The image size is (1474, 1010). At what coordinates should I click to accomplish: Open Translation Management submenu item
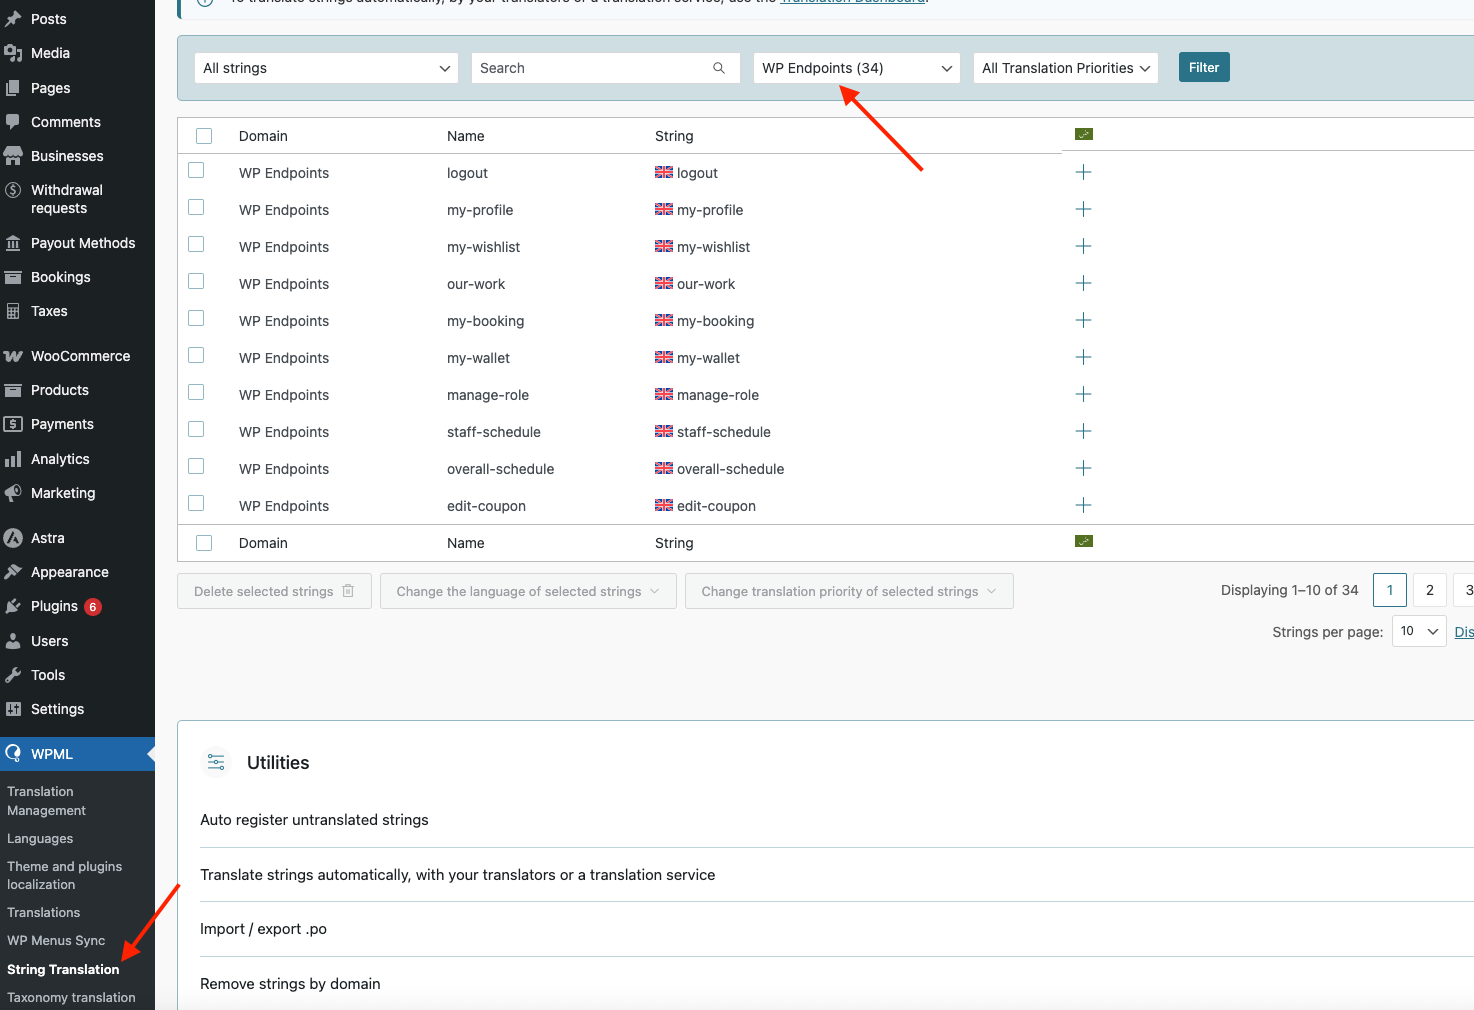[47, 801]
